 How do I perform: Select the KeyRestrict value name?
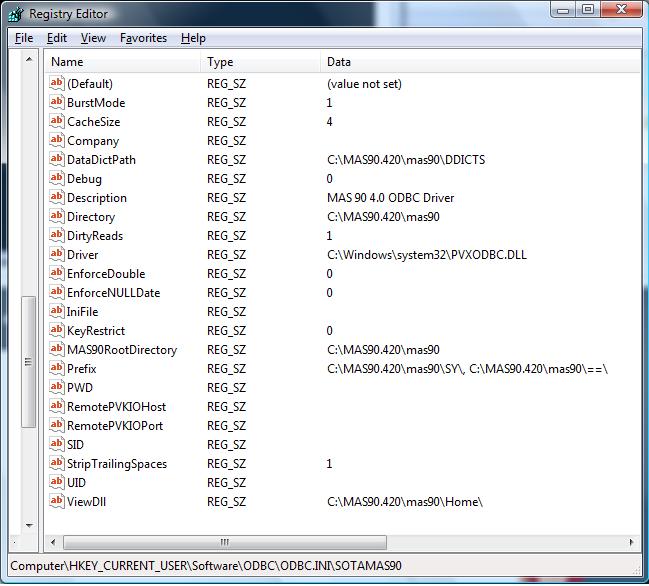point(96,331)
